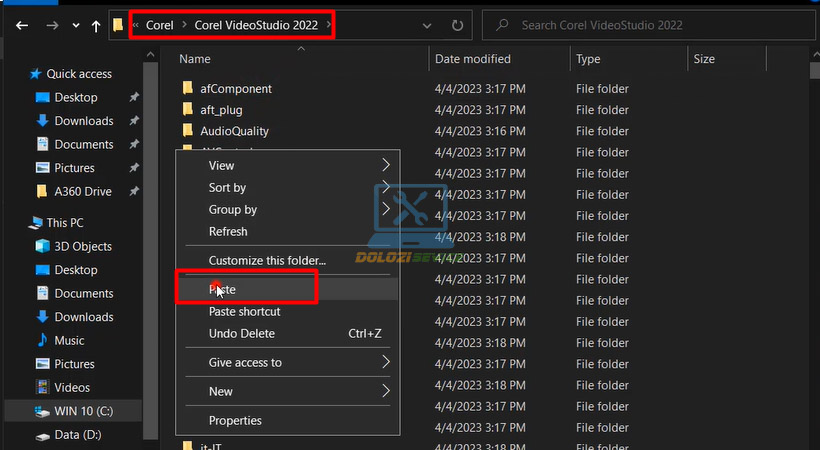Open the recent locations dropdown arrow
The height and width of the screenshot is (450, 820).
[x=76, y=25]
